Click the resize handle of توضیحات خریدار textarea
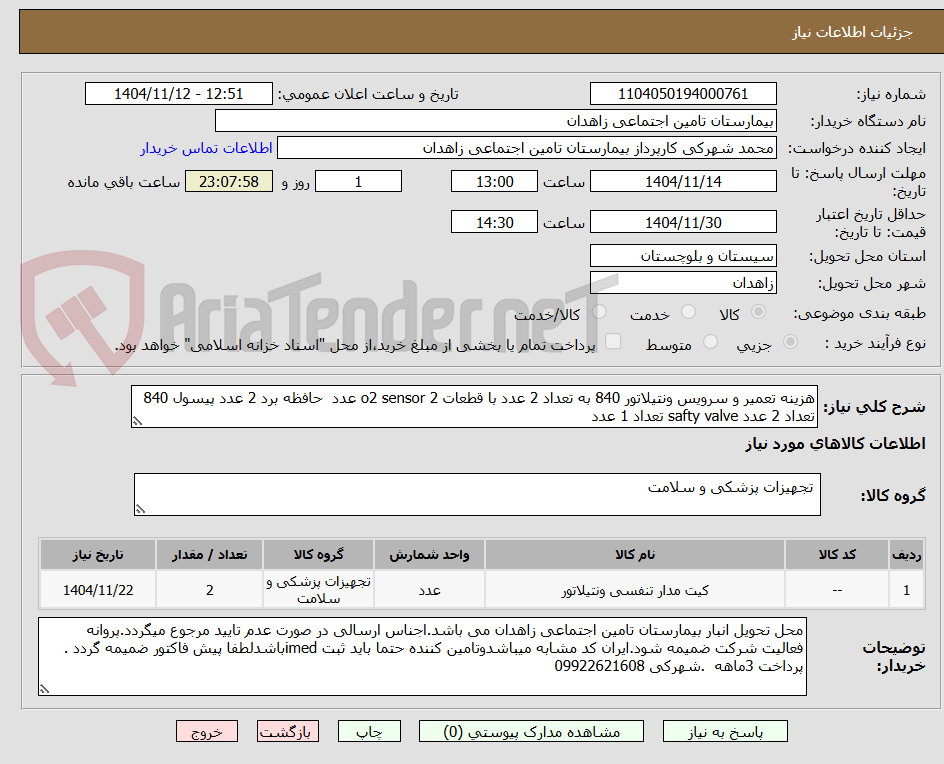 tap(45, 689)
